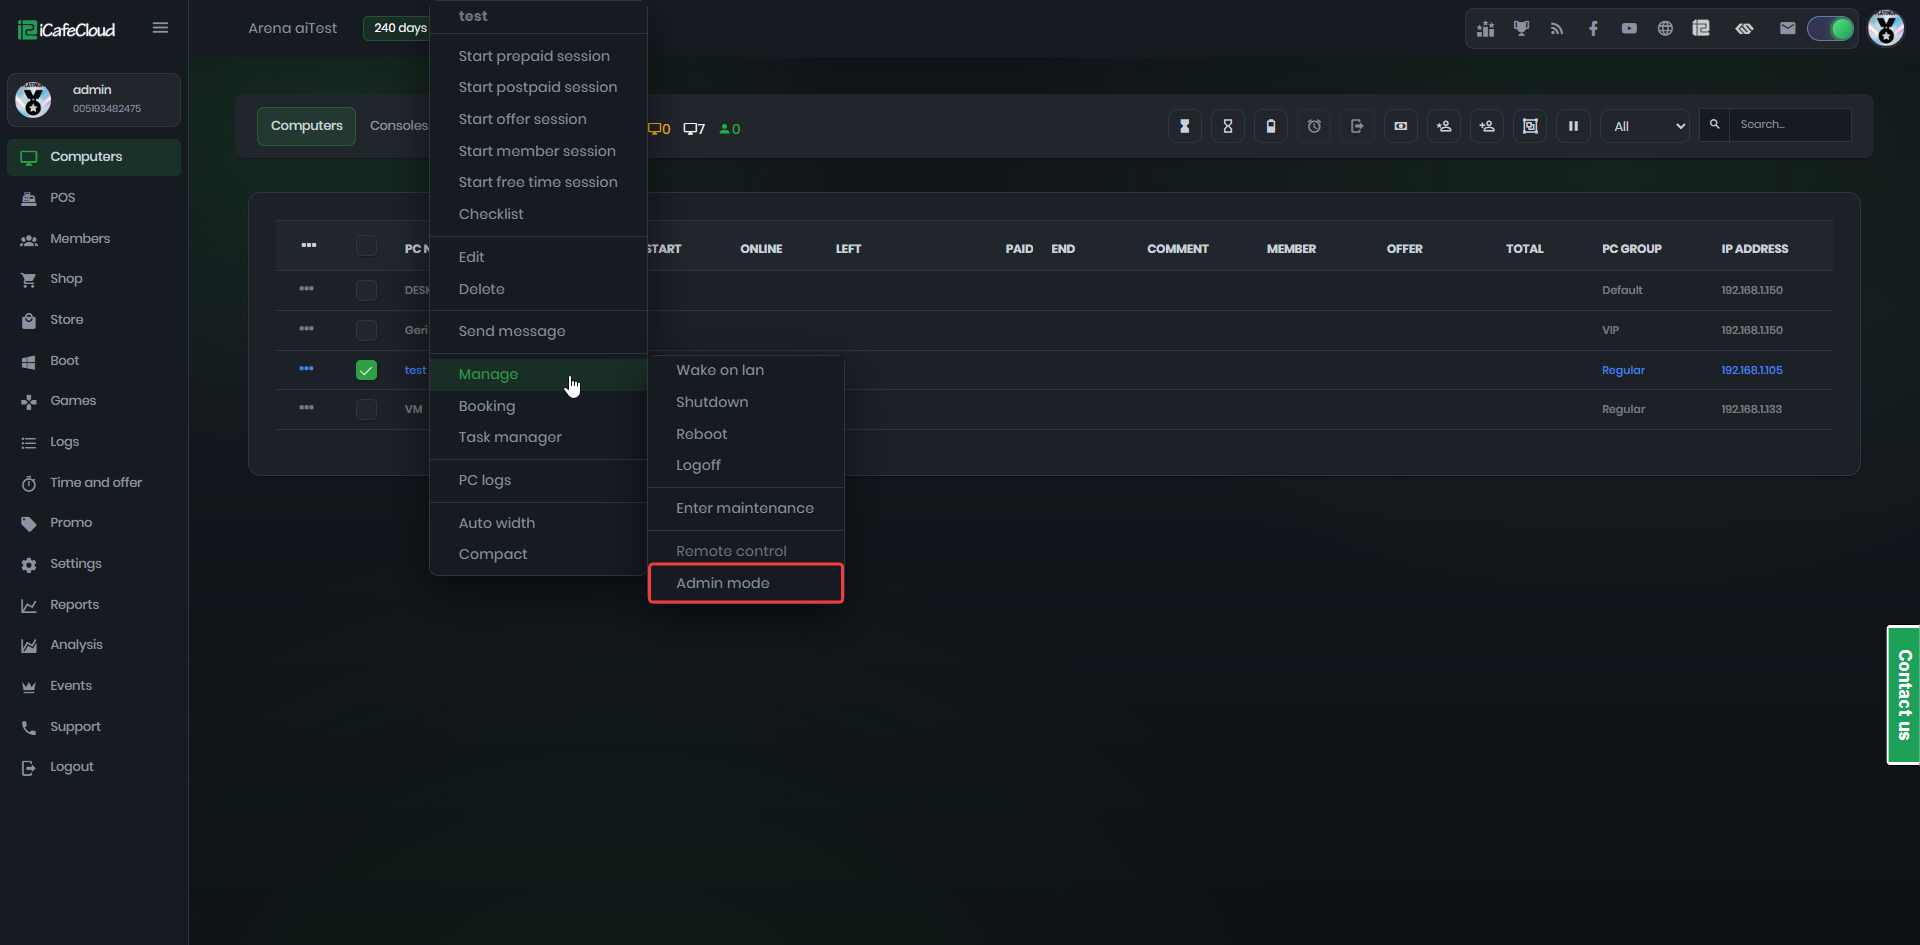
Task: Open three-dots menu for VM row
Action: pyautogui.click(x=307, y=408)
